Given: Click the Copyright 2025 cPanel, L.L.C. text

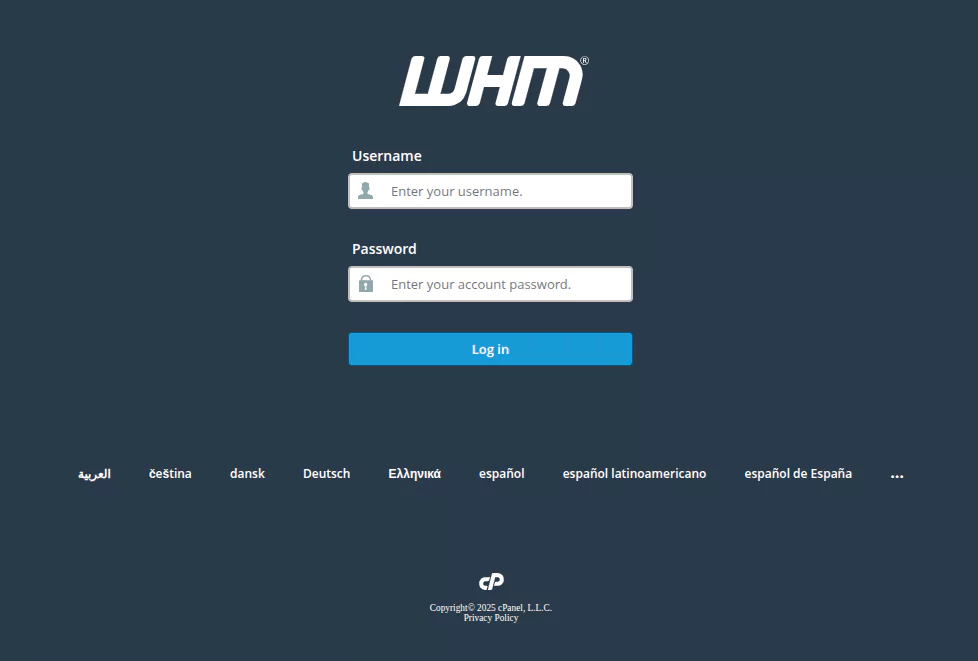Looking at the screenshot, I should coord(491,607).
